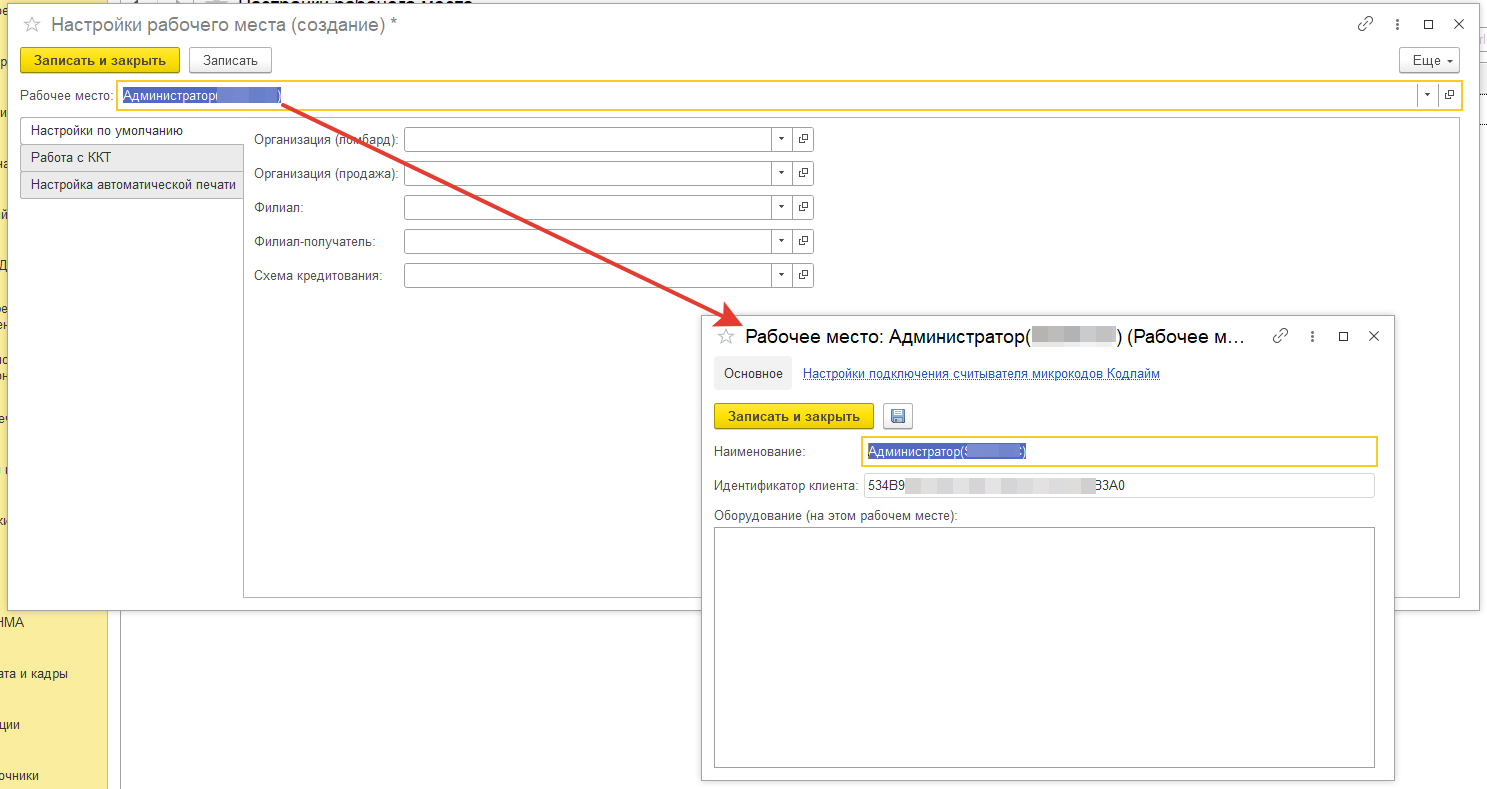Get link icon in Рабочее место dialog
This screenshot has width=1487, height=789.
pyautogui.click(x=1280, y=336)
